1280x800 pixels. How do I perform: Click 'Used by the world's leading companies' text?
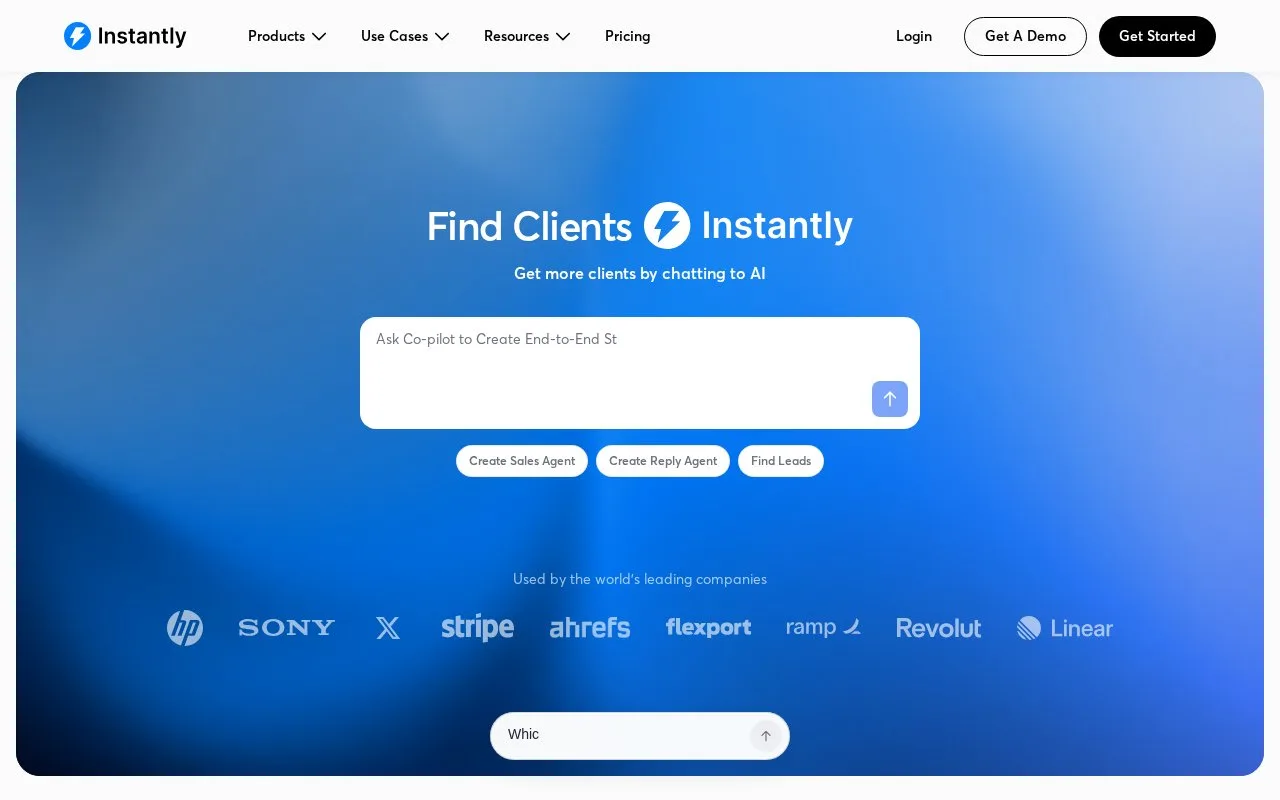click(x=640, y=579)
